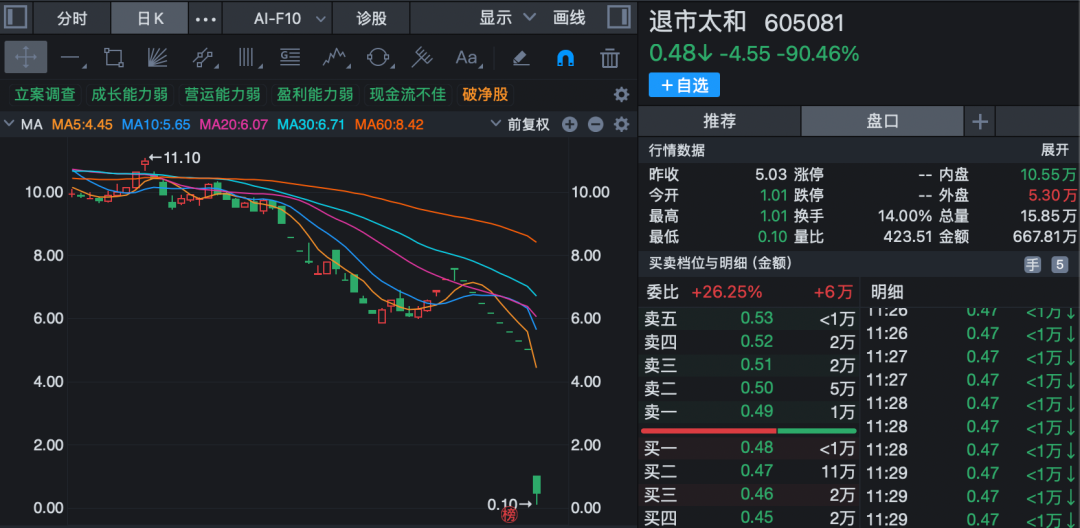This screenshot has width=1080, height=528.
Task: Toggle the left sidebar panel icon
Action: click(16, 17)
